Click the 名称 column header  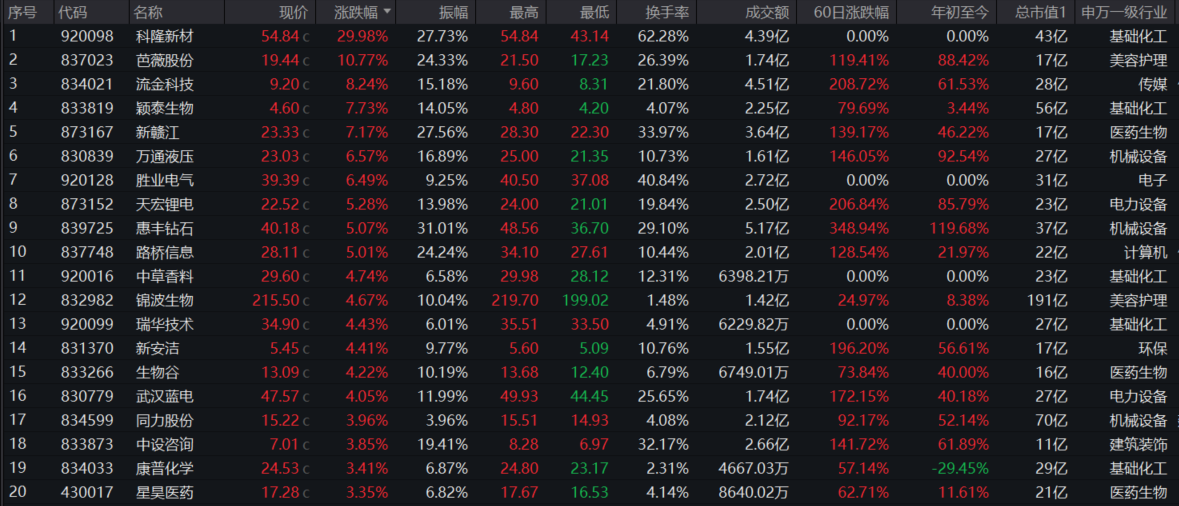(x=148, y=12)
